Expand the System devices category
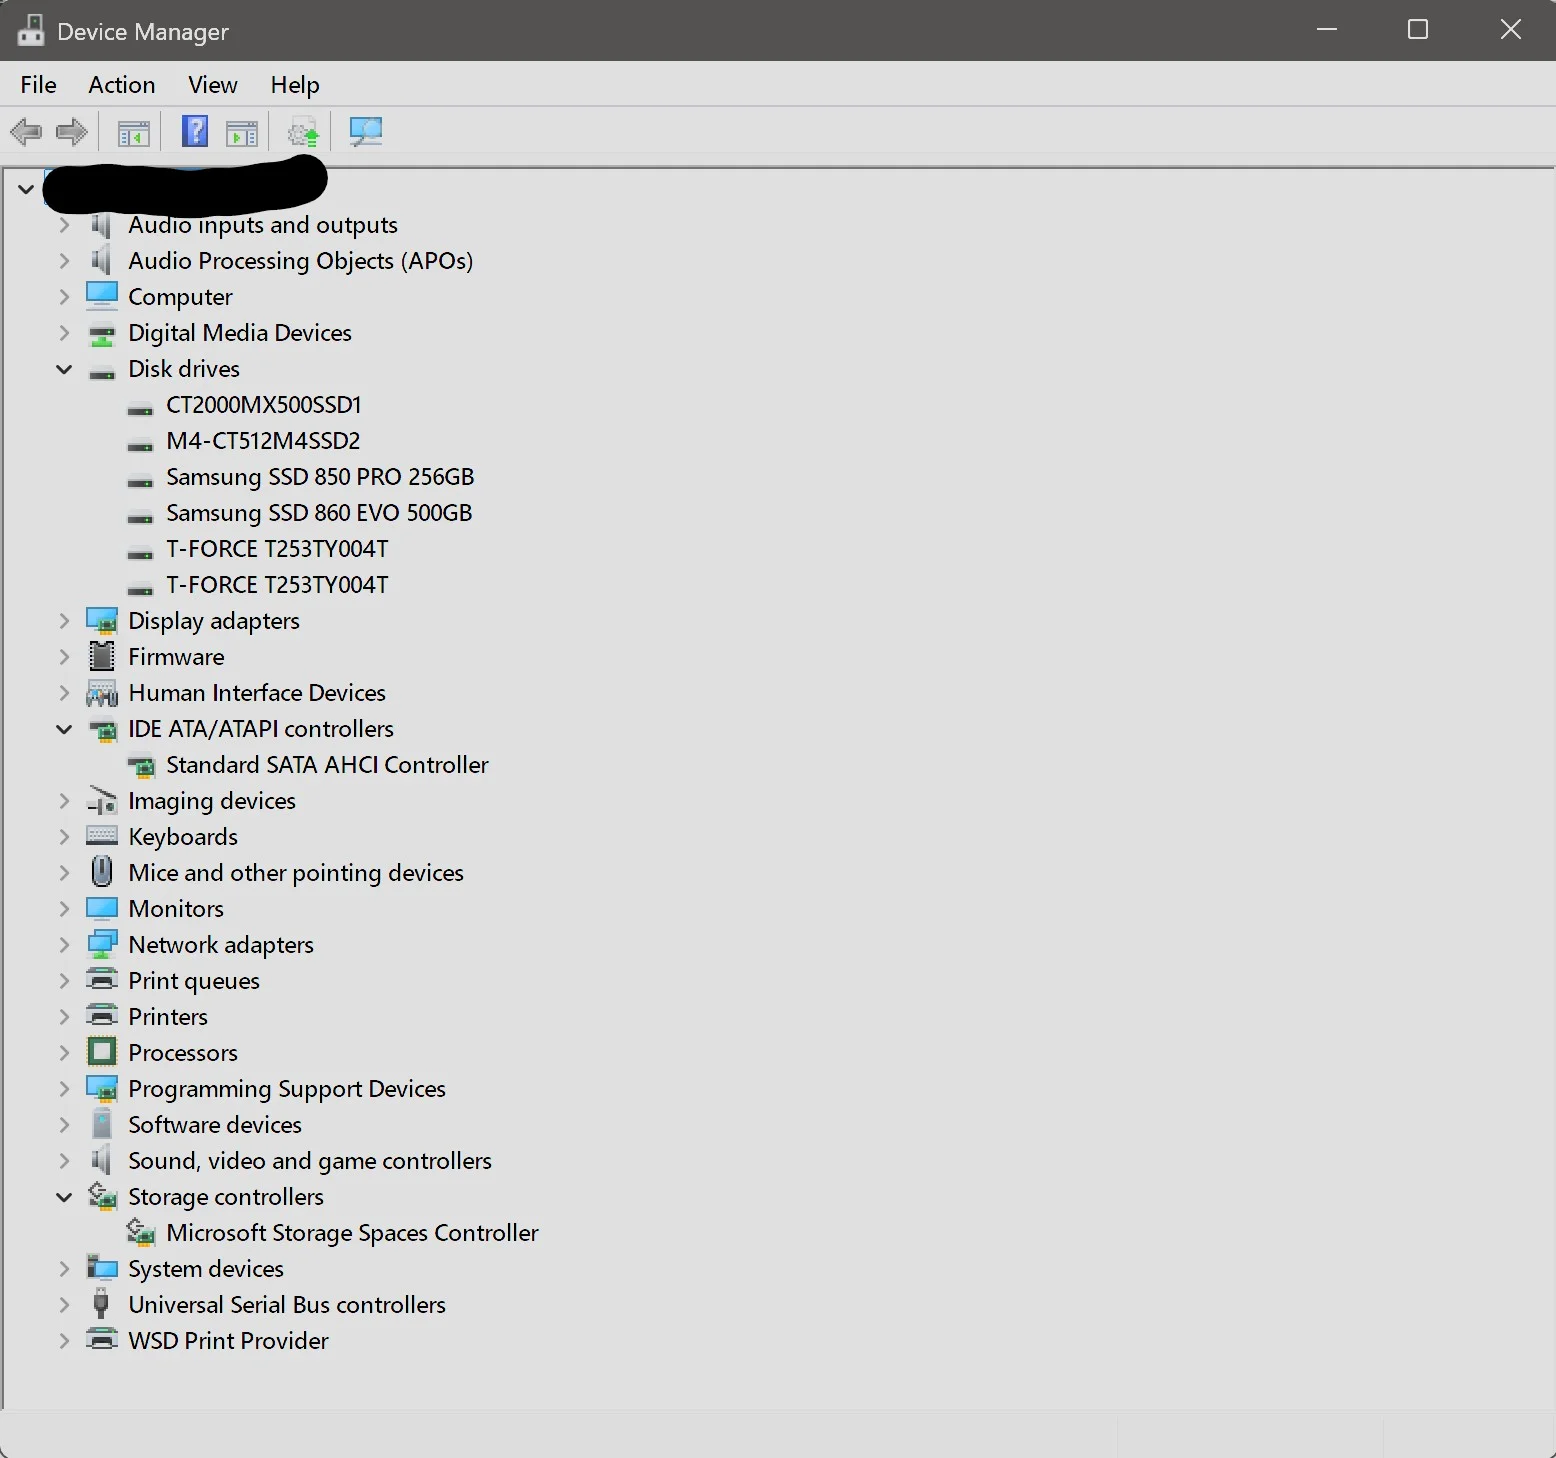Screen dimensions: 1556x1458 pos(64,1269)
